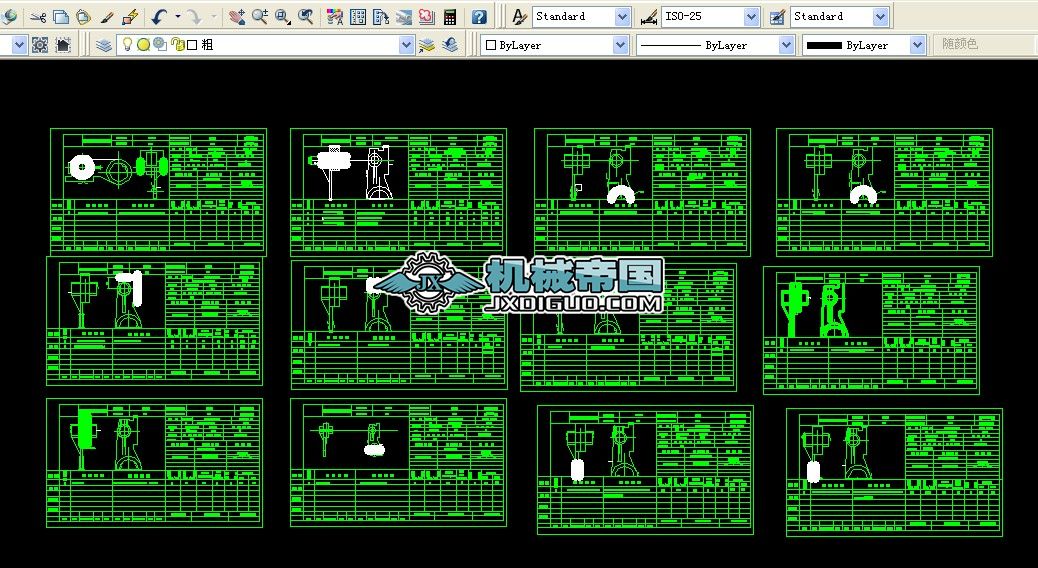This screenshot has height=568, width=1038.
Task: Click Make Object's Layer Current icon
Action: [x=427, y=45]
